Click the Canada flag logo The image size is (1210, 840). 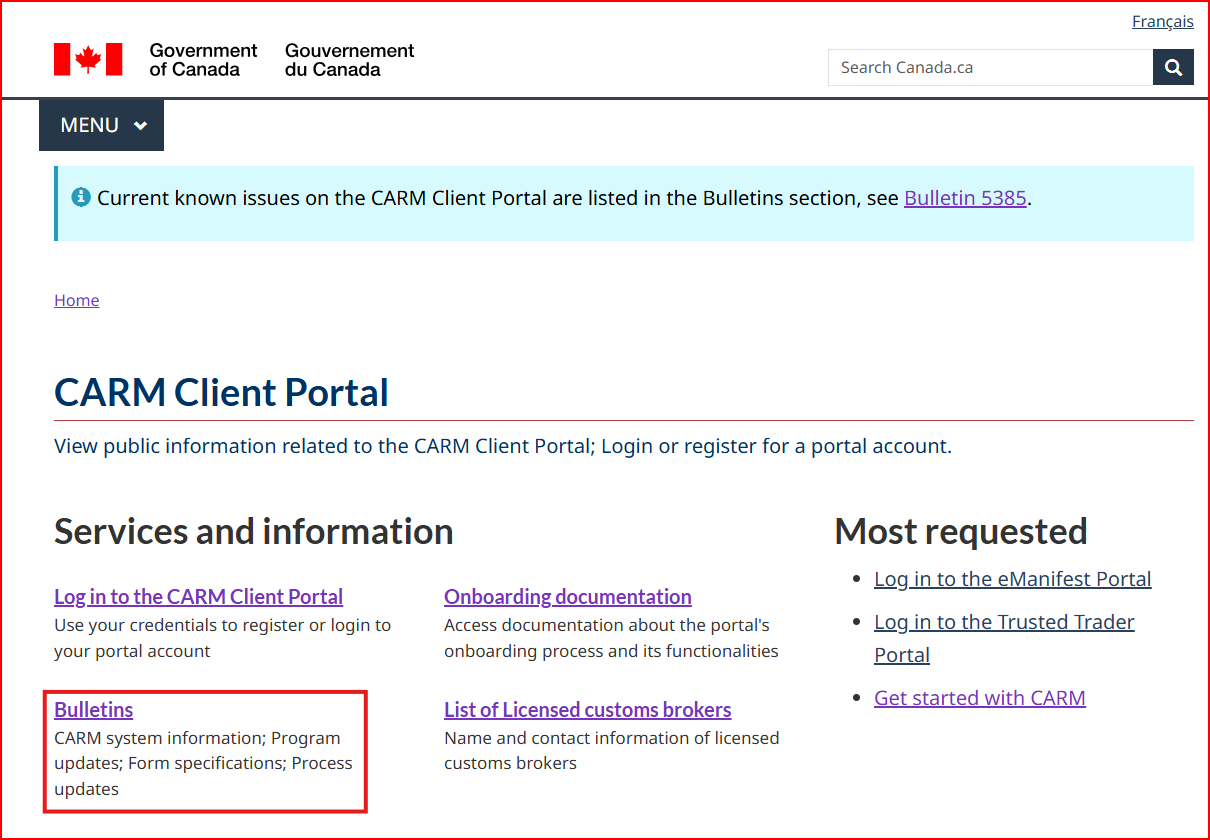(88, 60)
